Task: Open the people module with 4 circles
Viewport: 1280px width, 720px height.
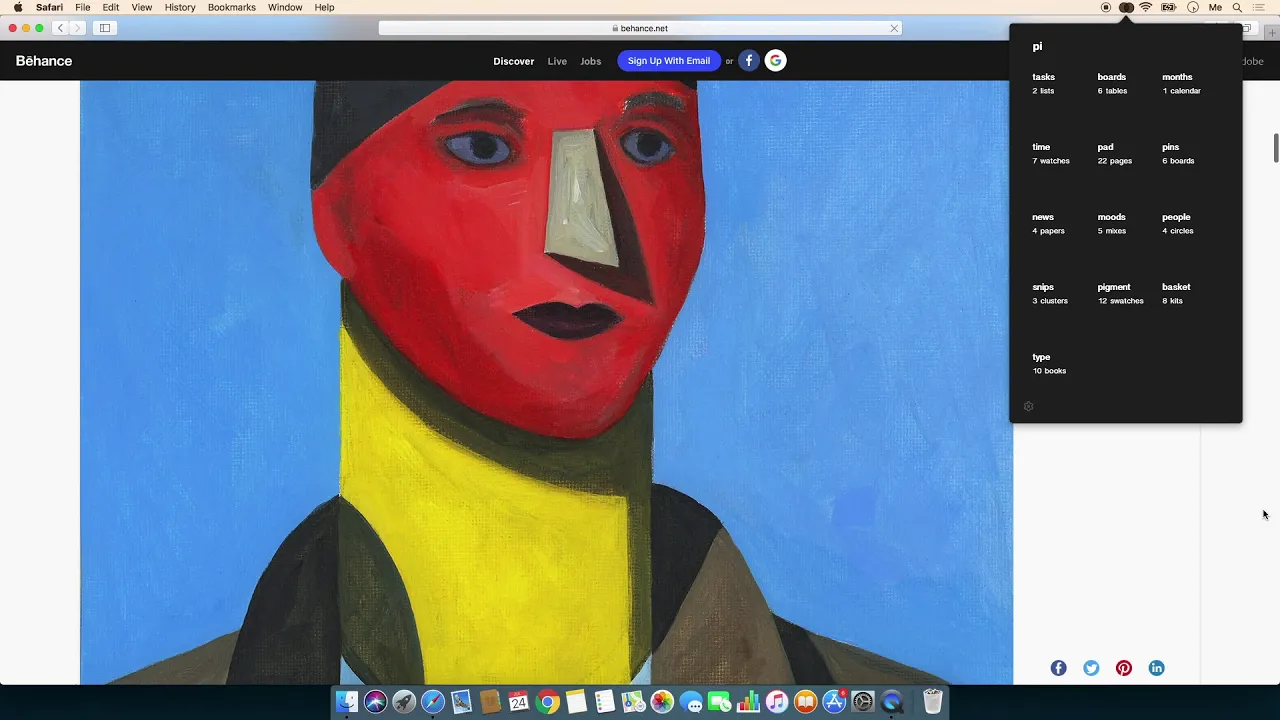Action: (x=1178, y=223)
